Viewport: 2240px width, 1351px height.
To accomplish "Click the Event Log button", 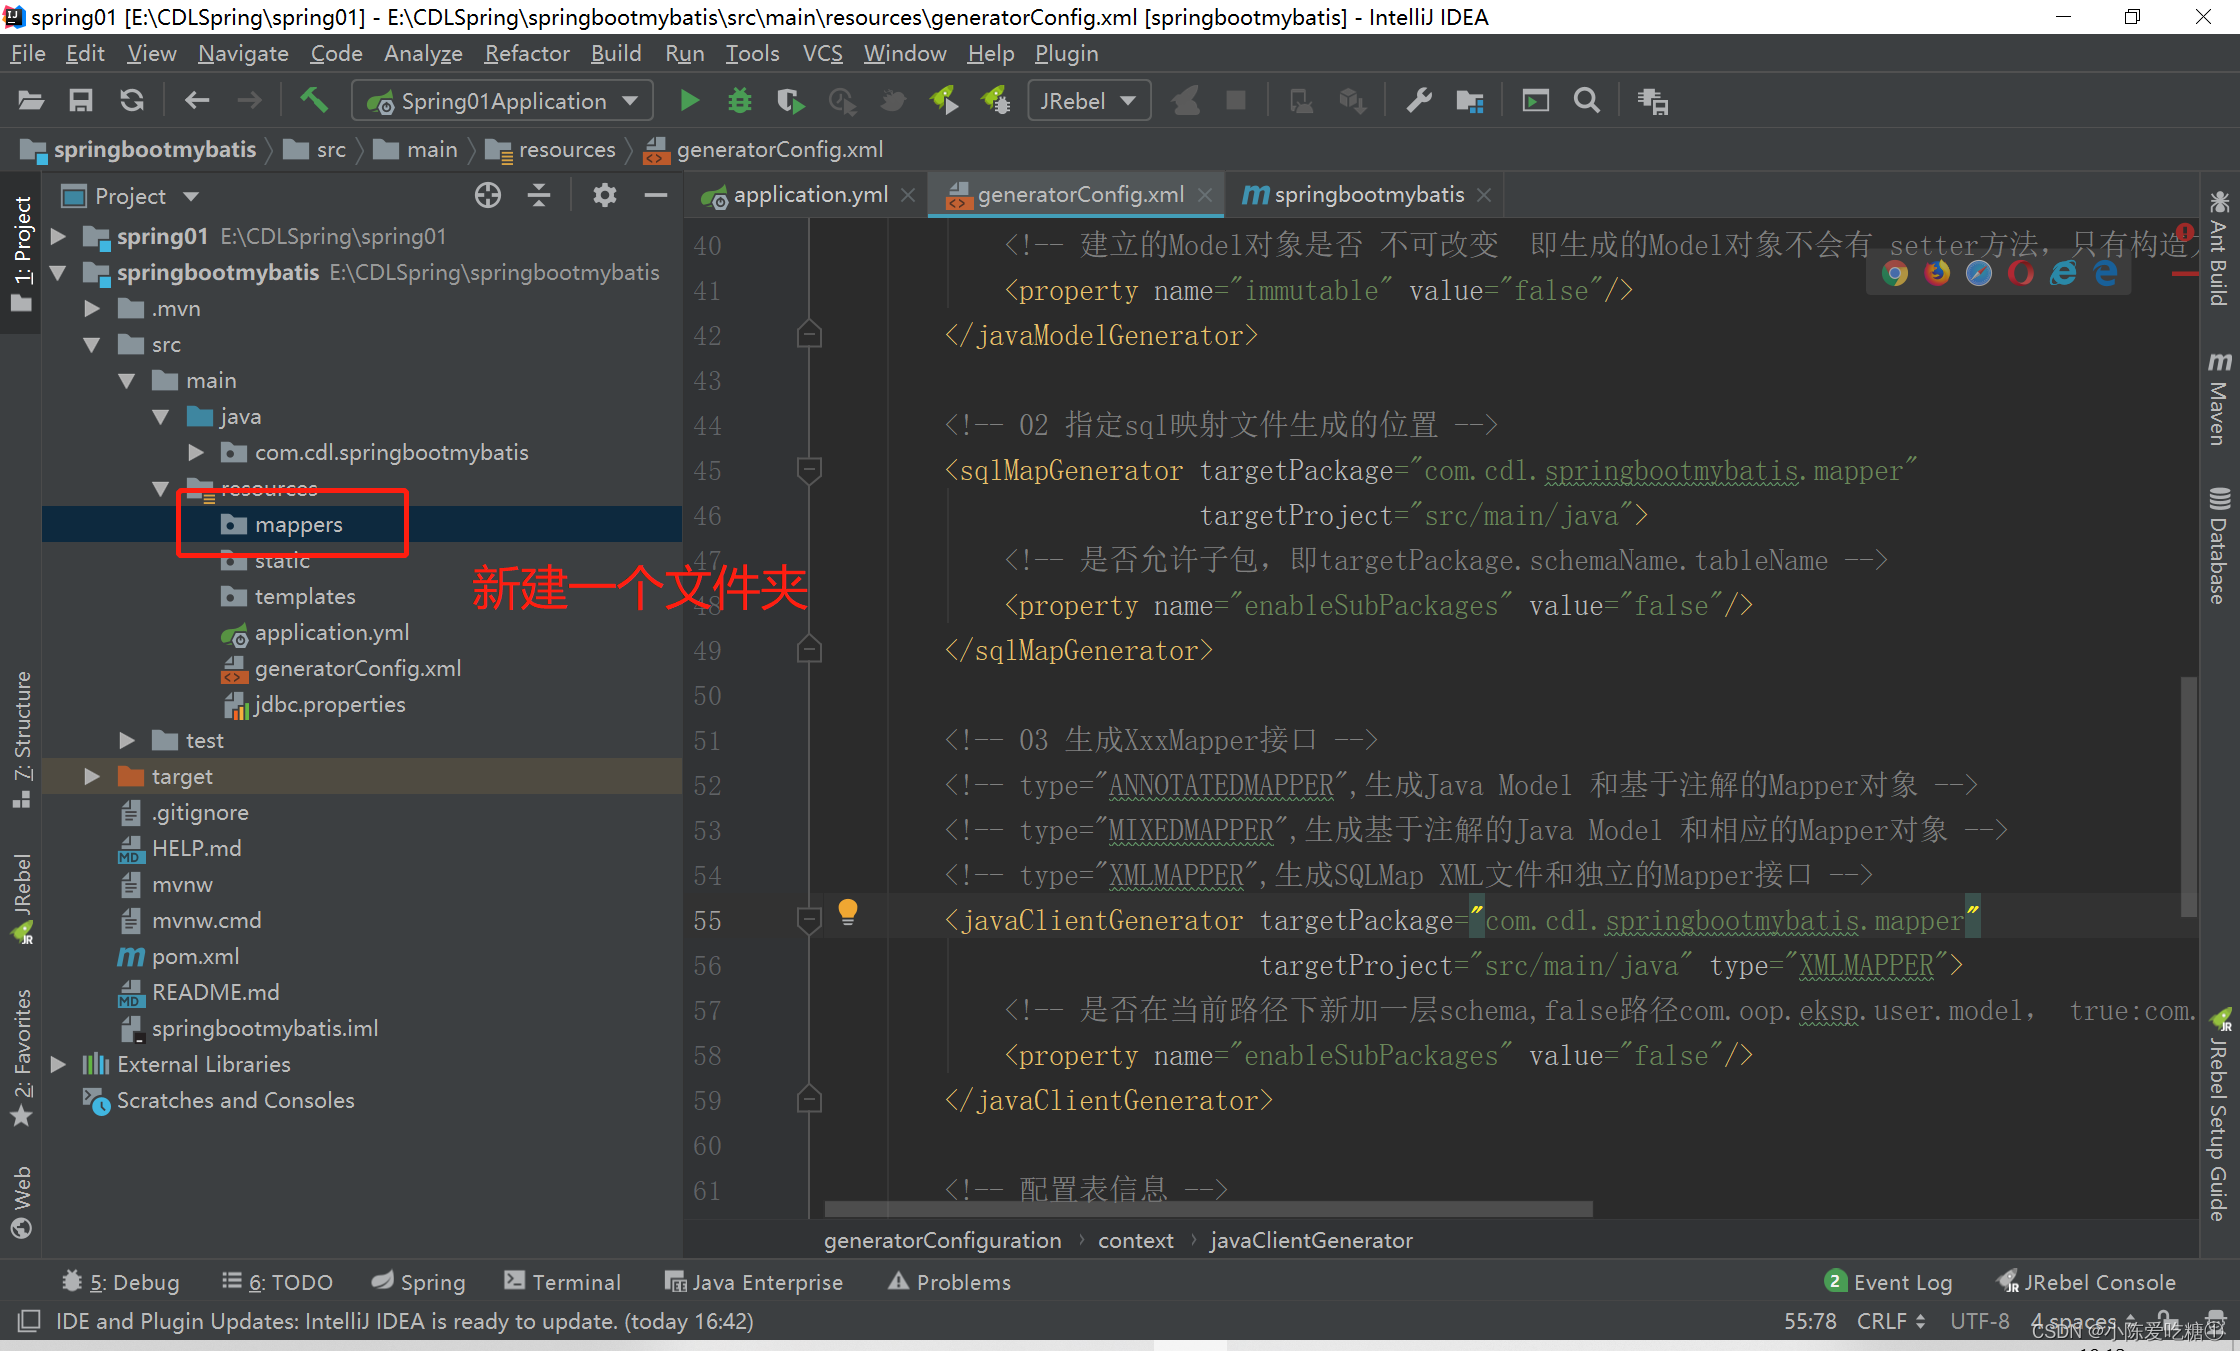I will 1888,1282.
